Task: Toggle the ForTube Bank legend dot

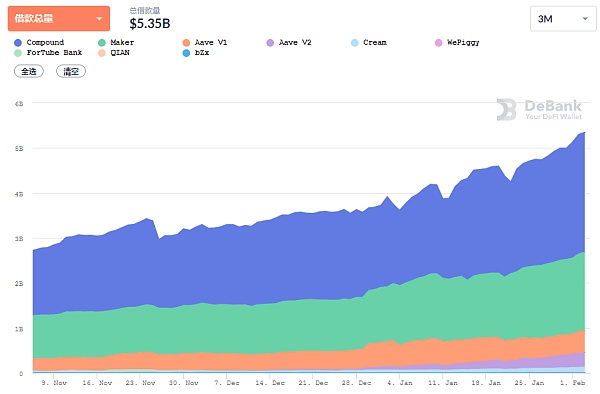Action: 18,53
